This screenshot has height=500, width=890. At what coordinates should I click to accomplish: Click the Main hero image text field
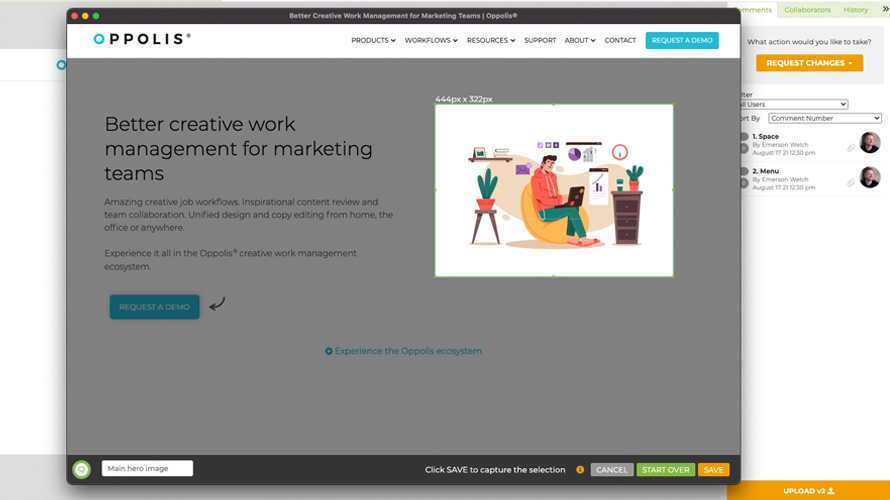(x=147, y=469)
